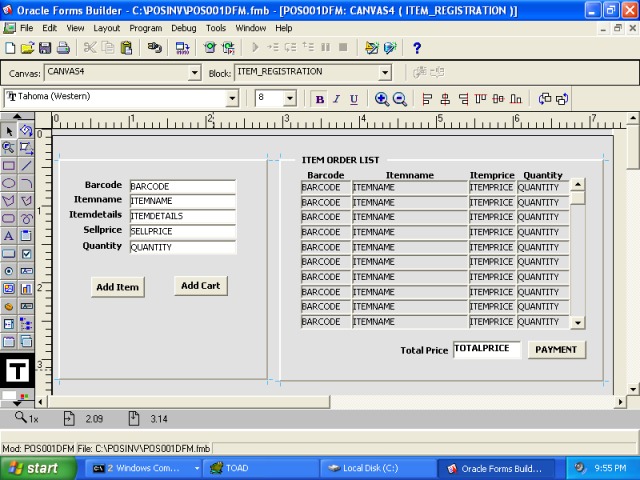
Task: Open the Layout menu
Action: click(x=106, y=28)
